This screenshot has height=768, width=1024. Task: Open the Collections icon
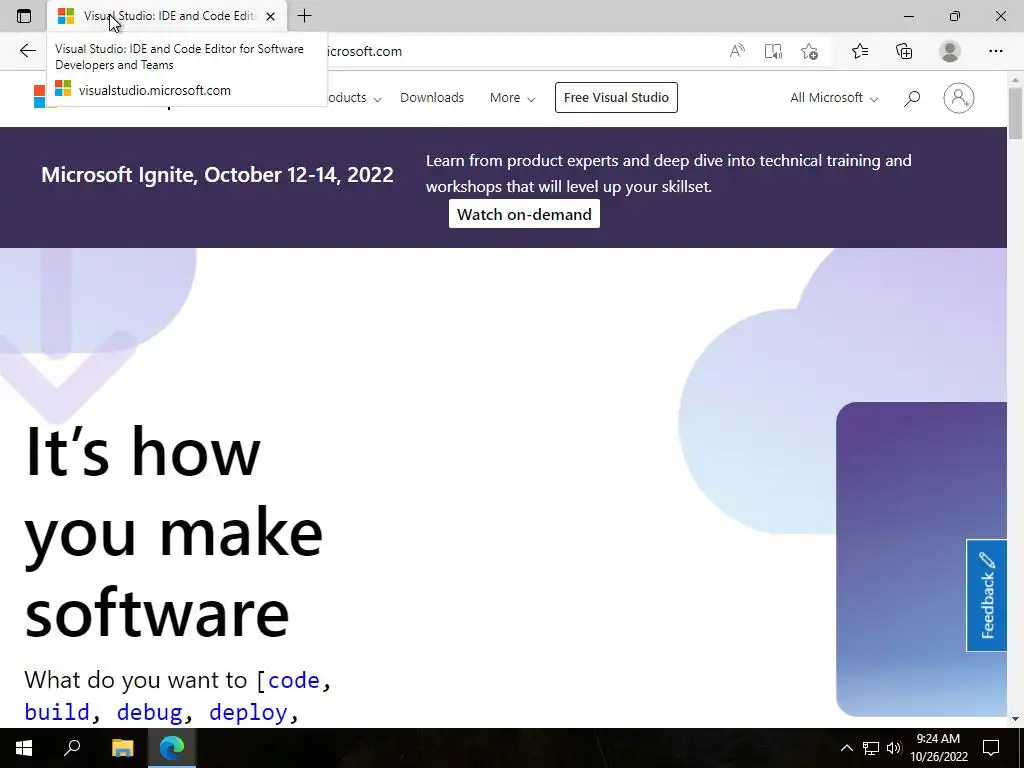[904, 51]
